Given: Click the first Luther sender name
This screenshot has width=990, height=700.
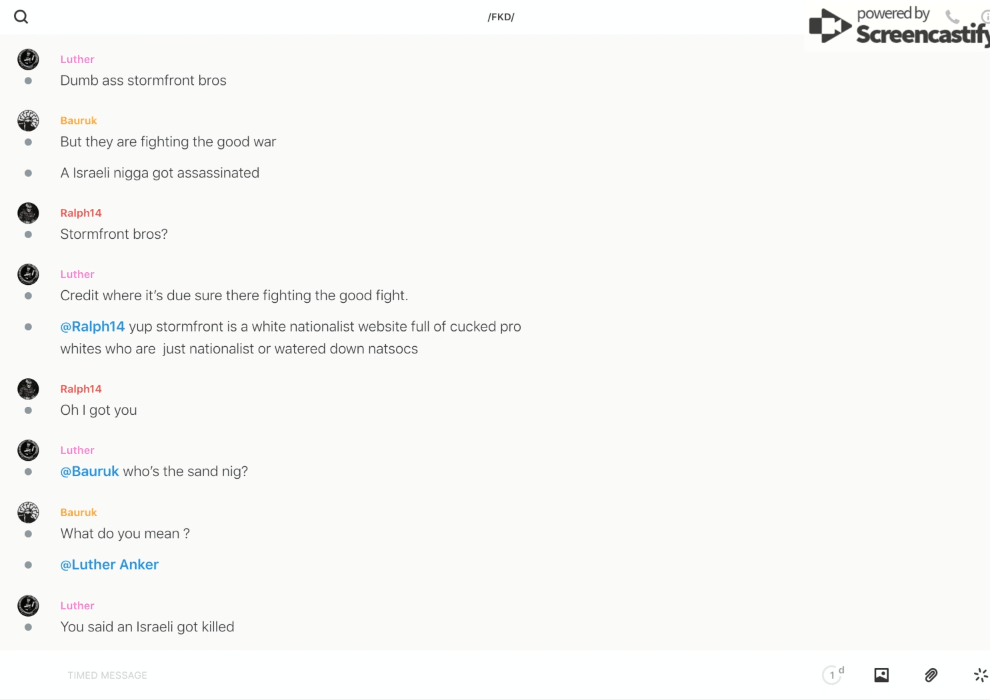Looking at the screenshot, I should (x=77, y=59).
